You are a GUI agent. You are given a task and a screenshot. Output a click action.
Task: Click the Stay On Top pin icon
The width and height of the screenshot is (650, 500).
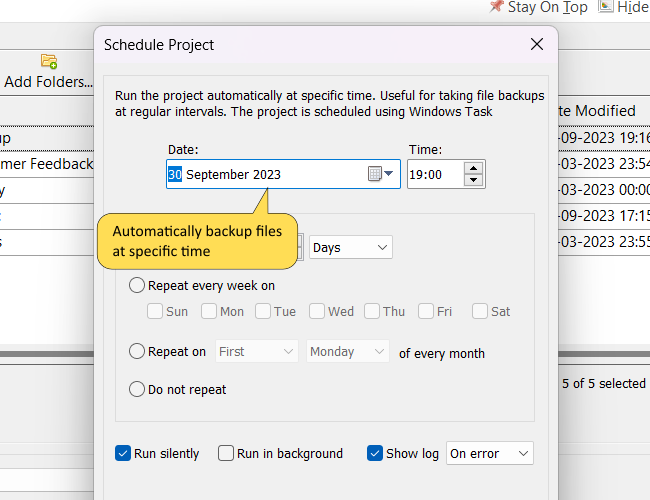click(x=496, y=7)
